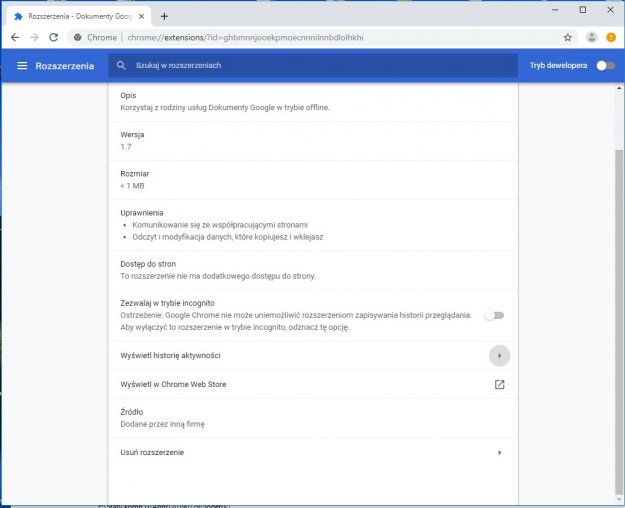The image size is (625, 508).
Task: Minimize the Chrome window
Action: point(555,10)
